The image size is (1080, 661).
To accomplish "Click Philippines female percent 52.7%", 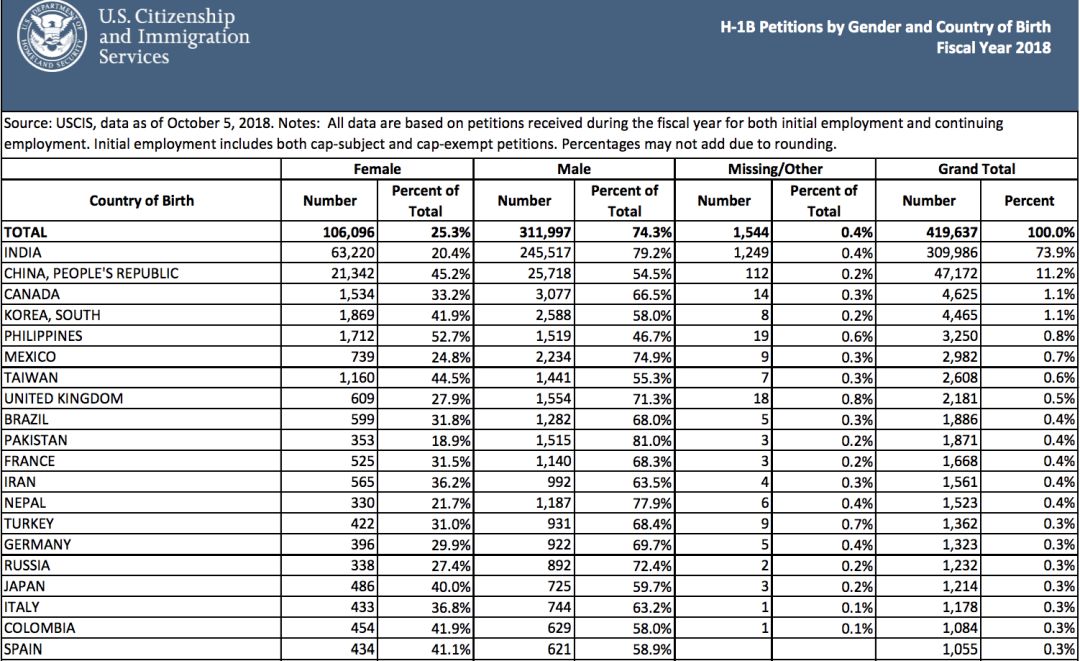I will [x=451, y=337].
